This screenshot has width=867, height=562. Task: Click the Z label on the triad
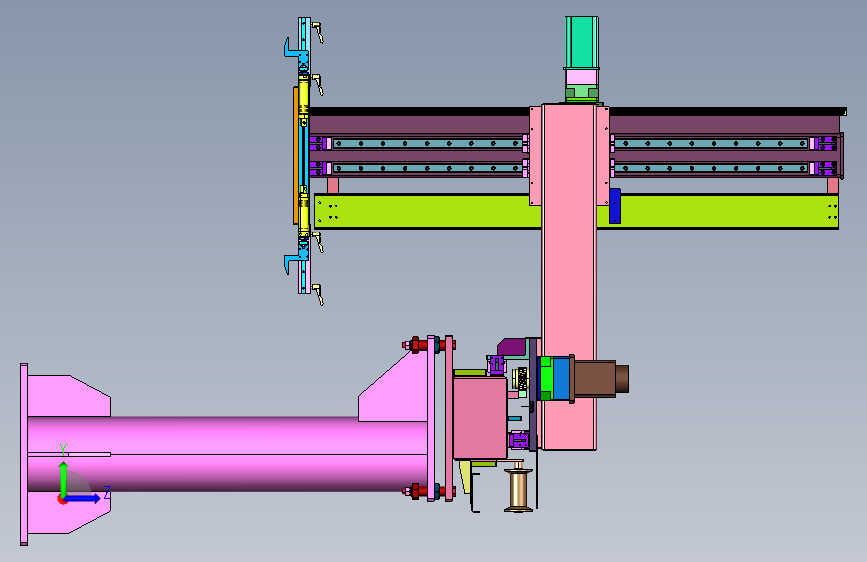pyautogui.click(x=107, y=492)
